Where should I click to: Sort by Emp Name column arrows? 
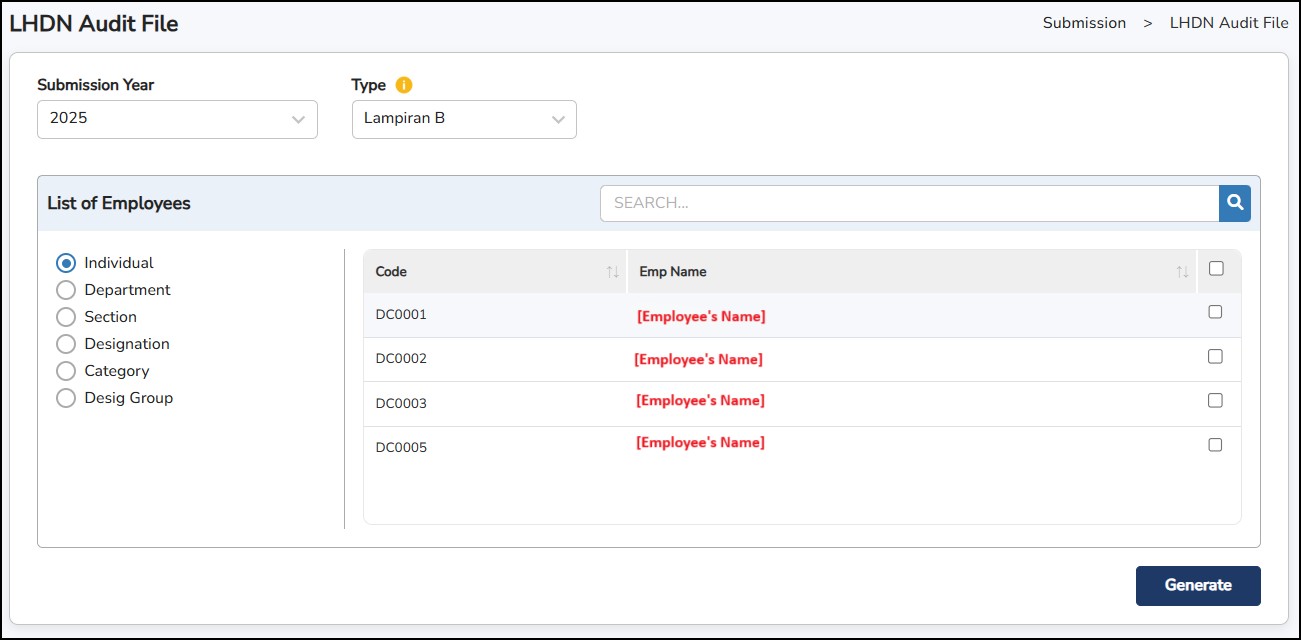(1182, 272)
